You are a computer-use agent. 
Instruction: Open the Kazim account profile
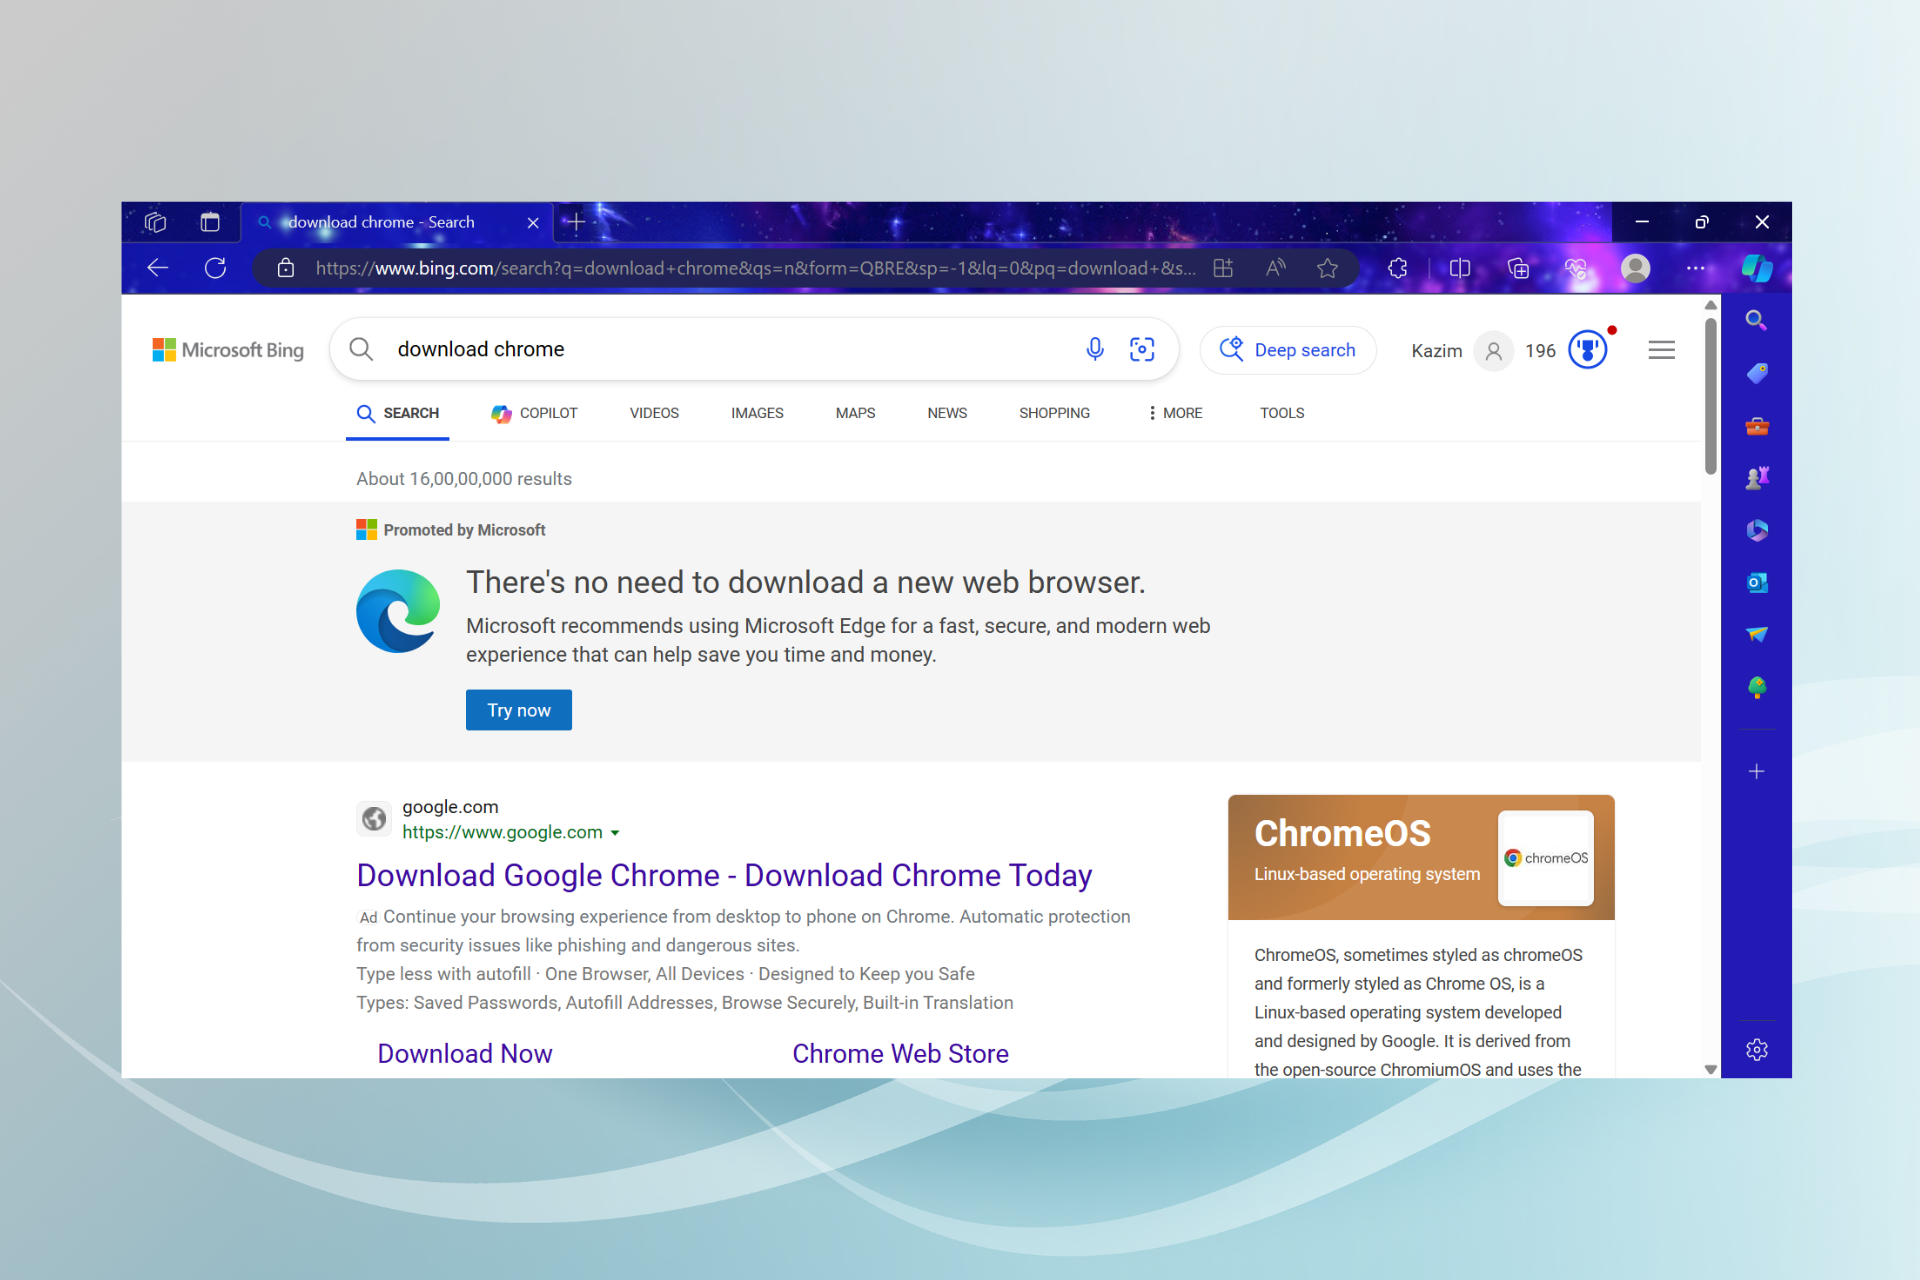point(1461,351)
